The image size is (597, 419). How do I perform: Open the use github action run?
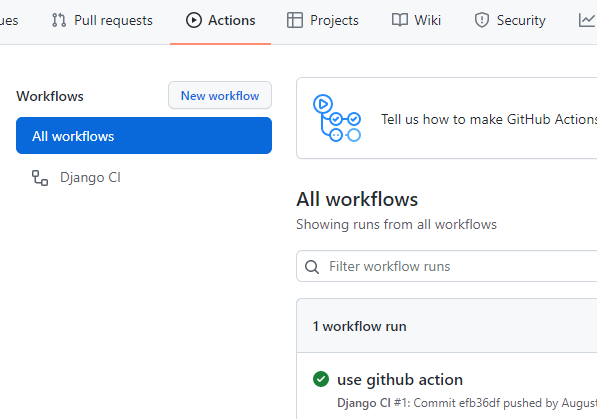pos(400,380)
